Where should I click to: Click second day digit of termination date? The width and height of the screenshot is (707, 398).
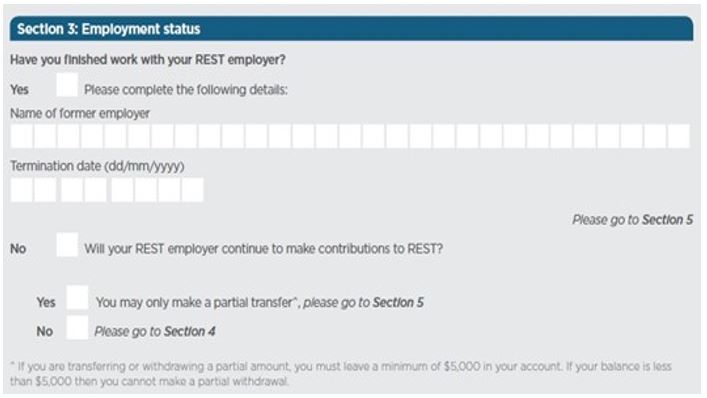(45, 190)
